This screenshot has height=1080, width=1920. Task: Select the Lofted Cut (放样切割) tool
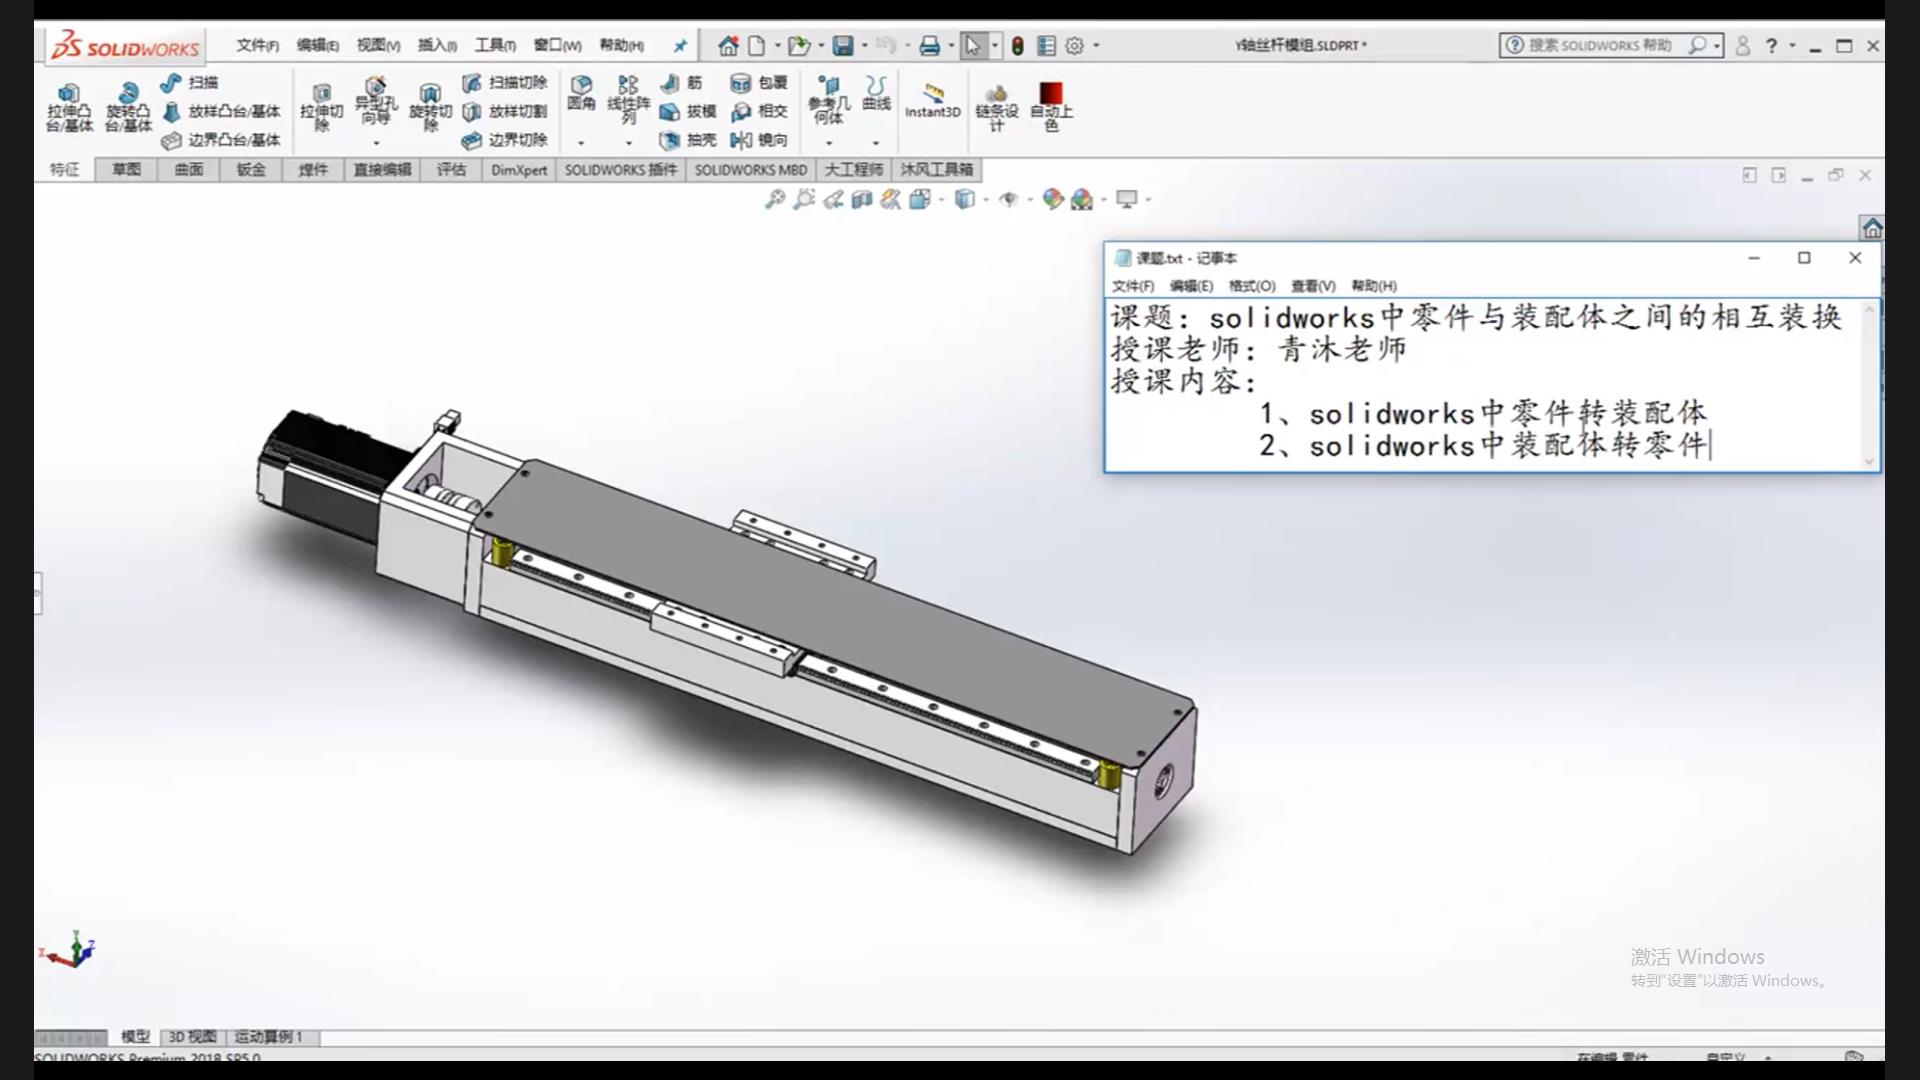(x=505, y=112)
